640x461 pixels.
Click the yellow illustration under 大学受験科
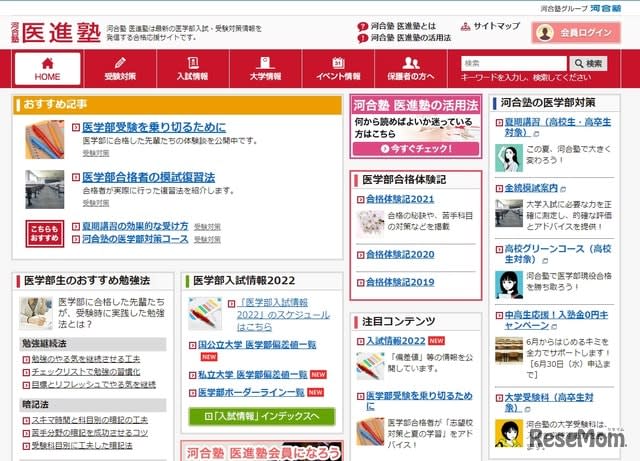click(x=509, y=433)
